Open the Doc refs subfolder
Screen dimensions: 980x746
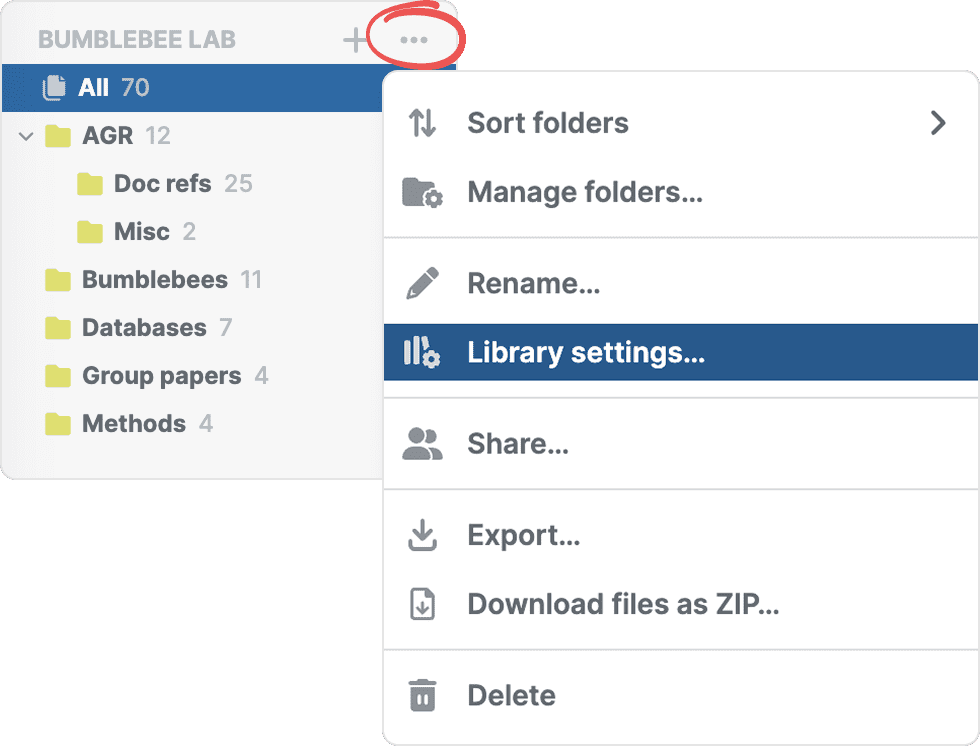[x=162, y=184]
